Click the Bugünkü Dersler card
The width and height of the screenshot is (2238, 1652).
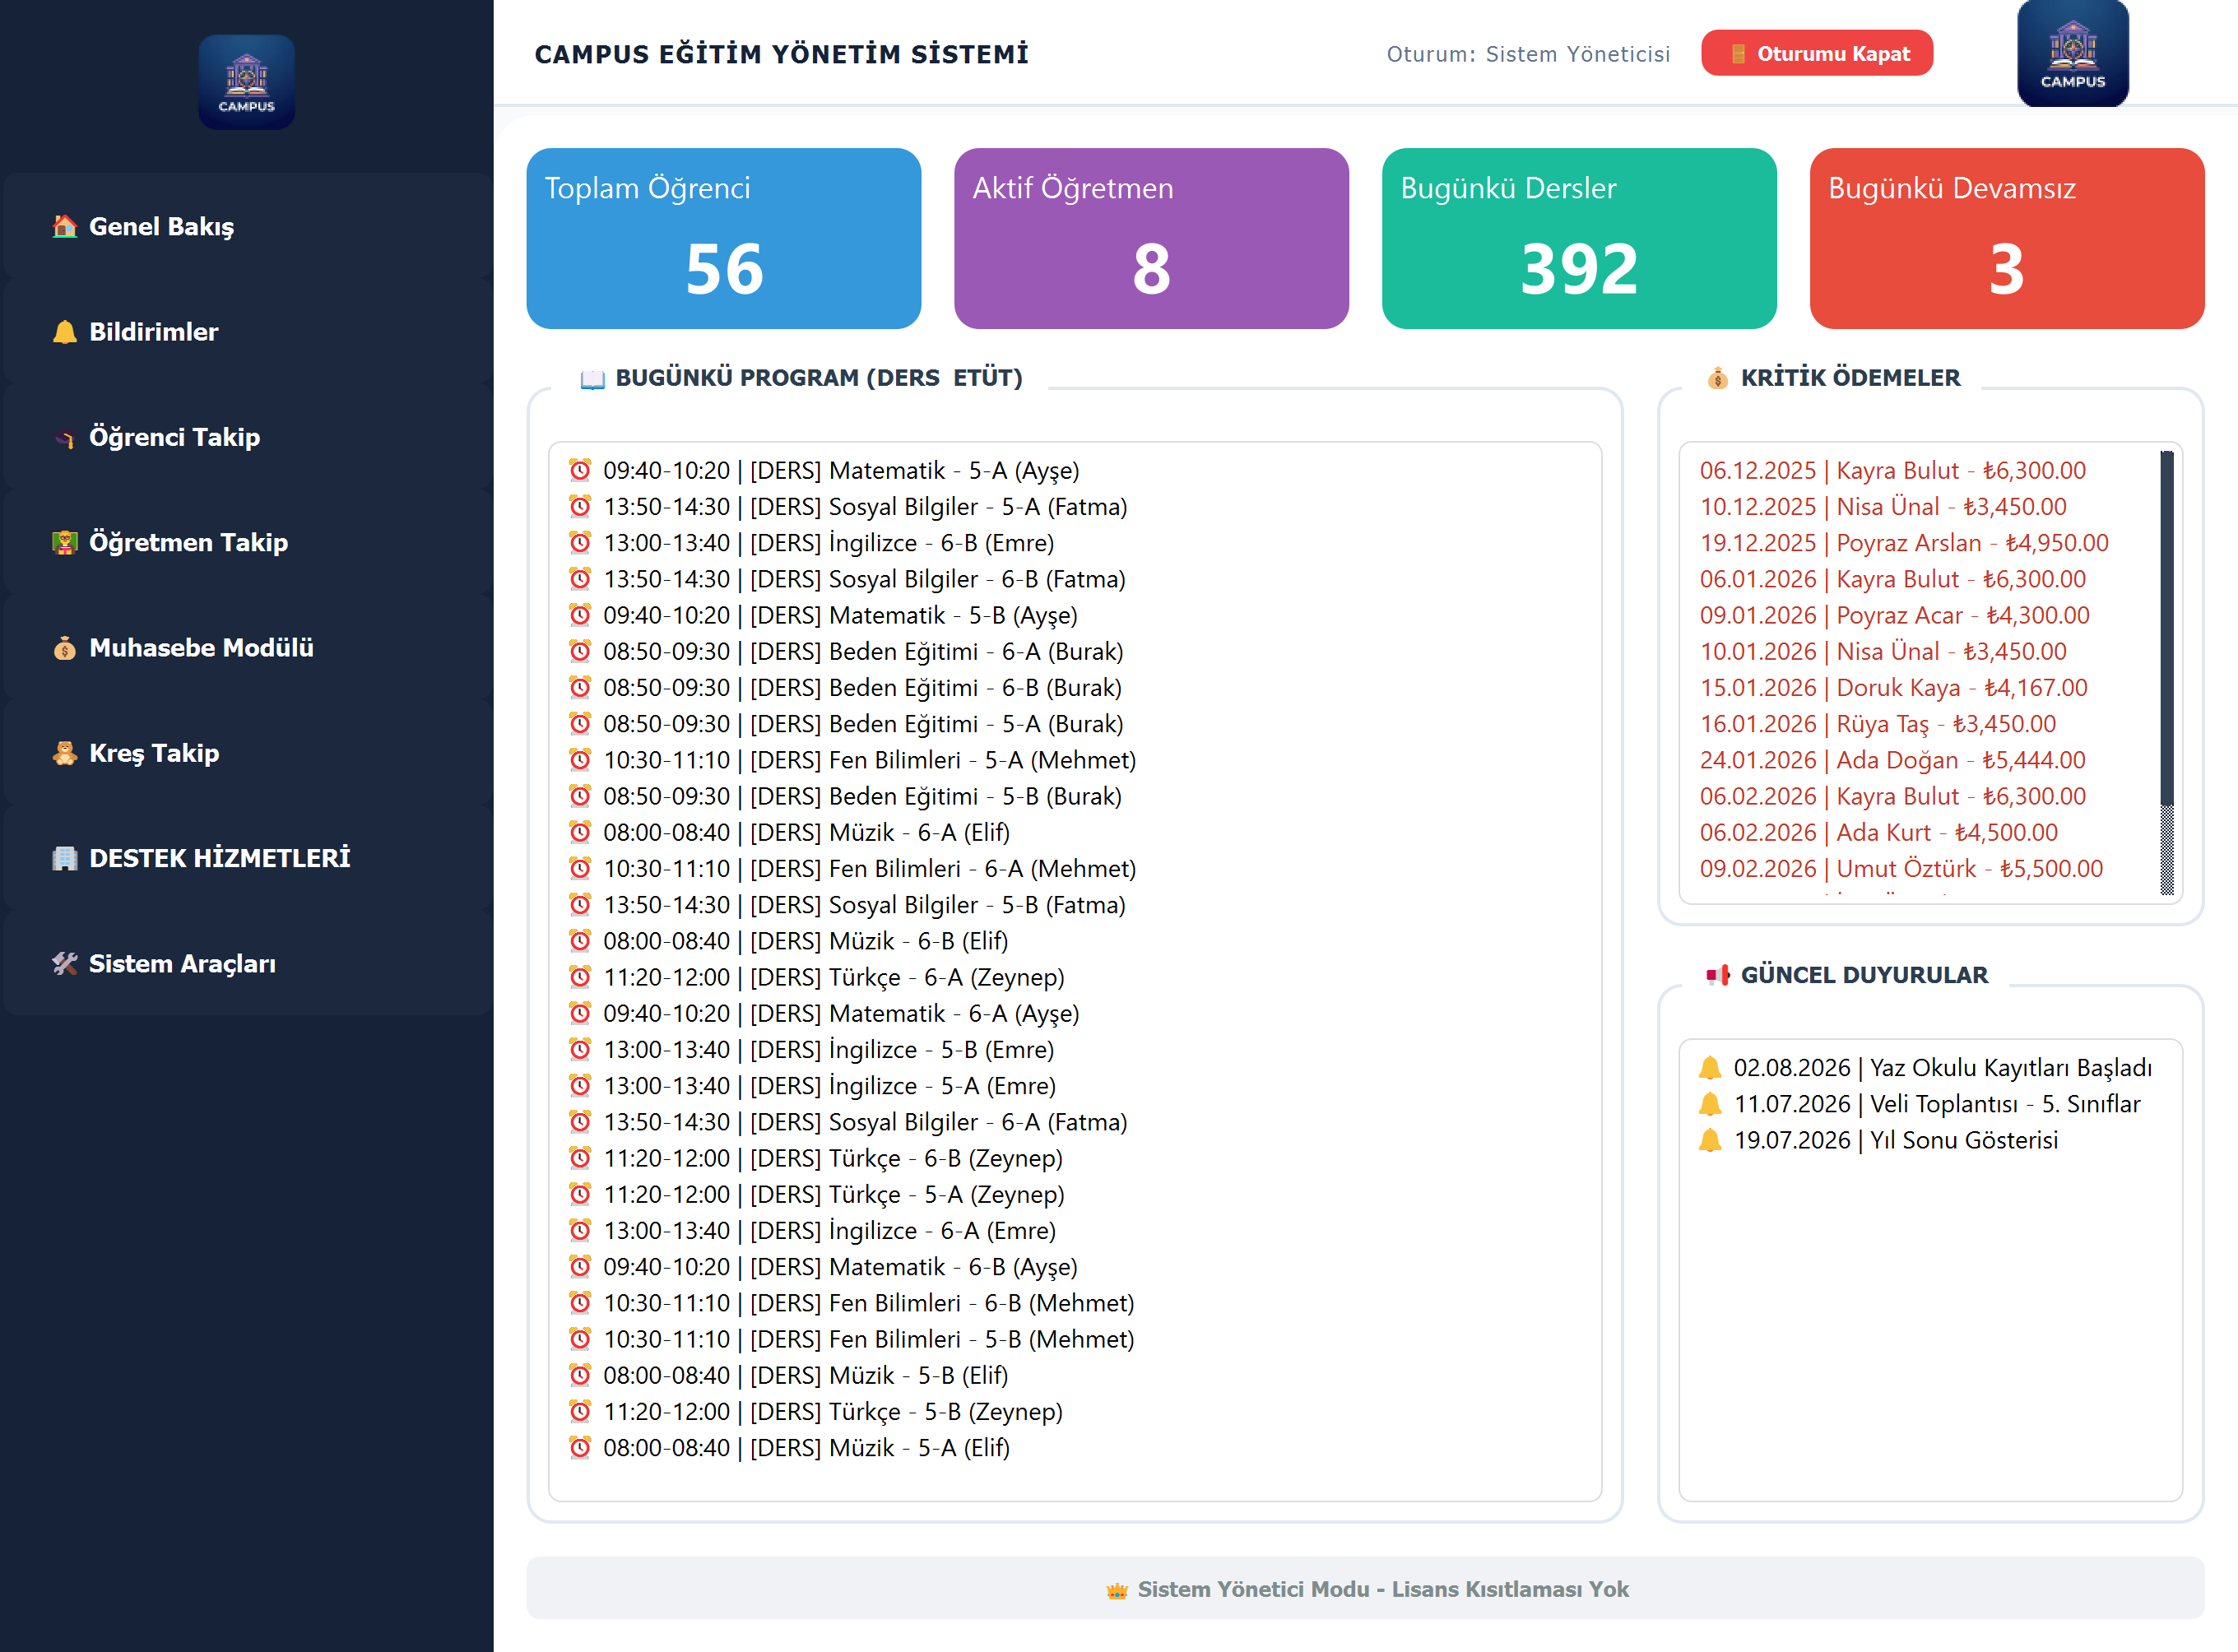(1579, 239)
